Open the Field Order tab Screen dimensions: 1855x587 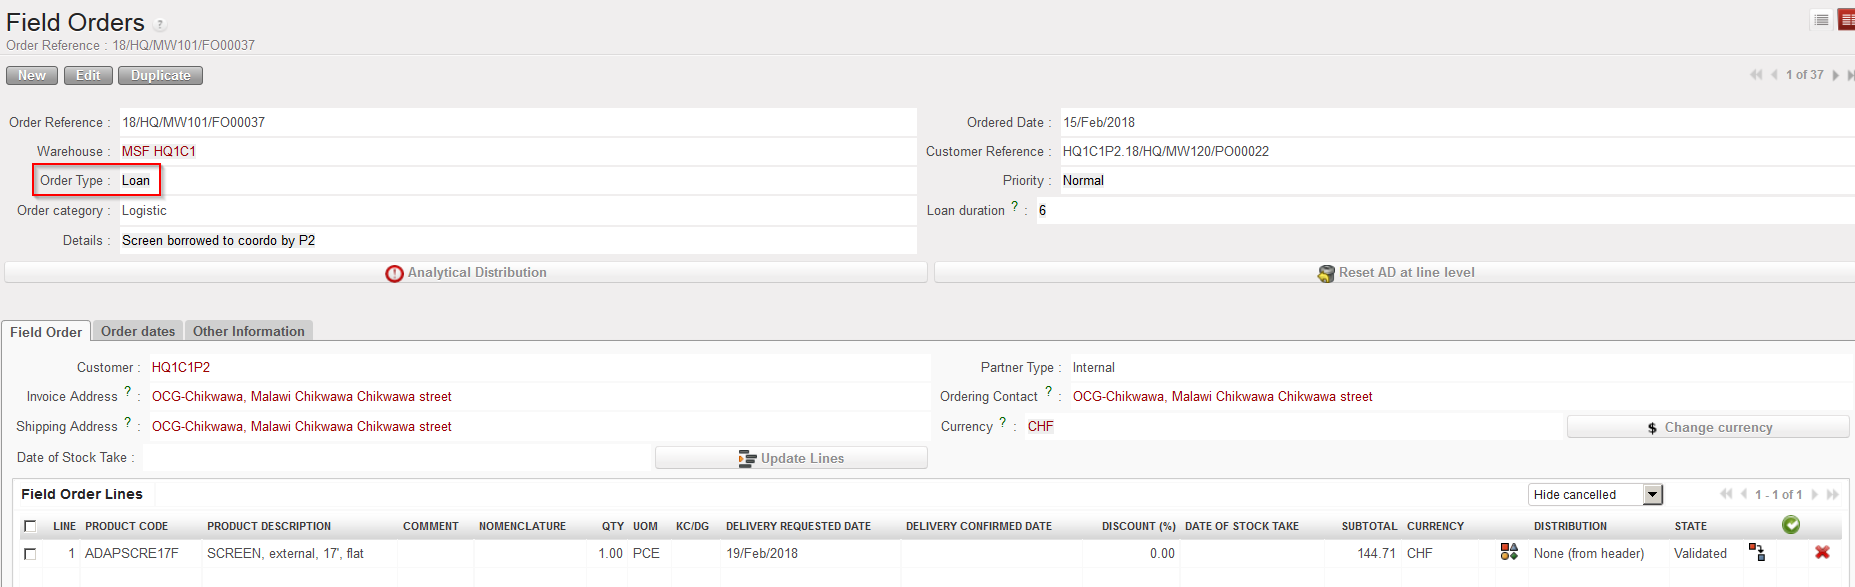tap(46, 331)
